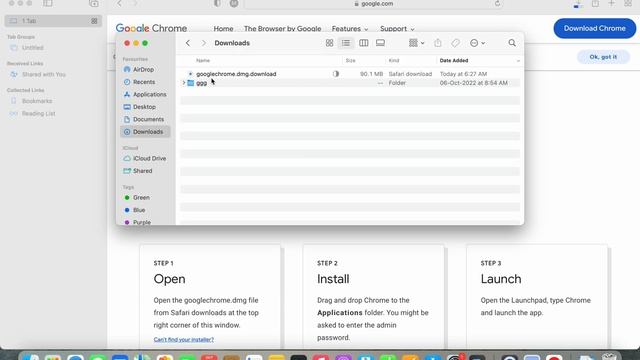Viewport: 640px width, 360px height.
Task: Open the Finder group-by menu
Action: pos(416,43)
